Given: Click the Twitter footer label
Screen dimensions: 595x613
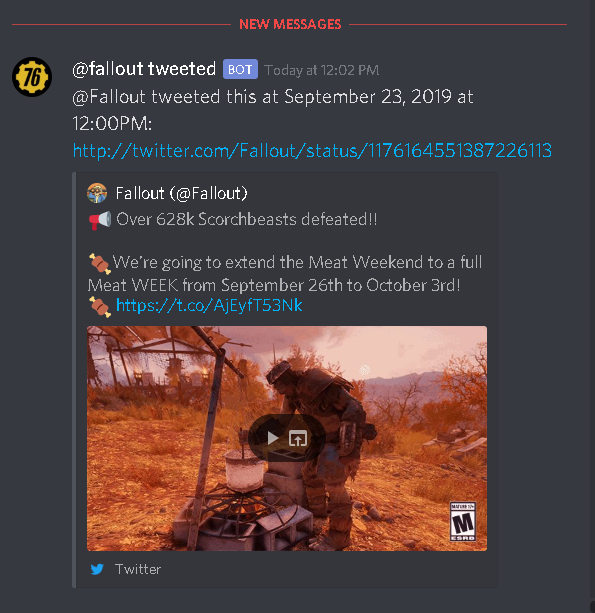Looking at the screenshot, I should (138, 569).
